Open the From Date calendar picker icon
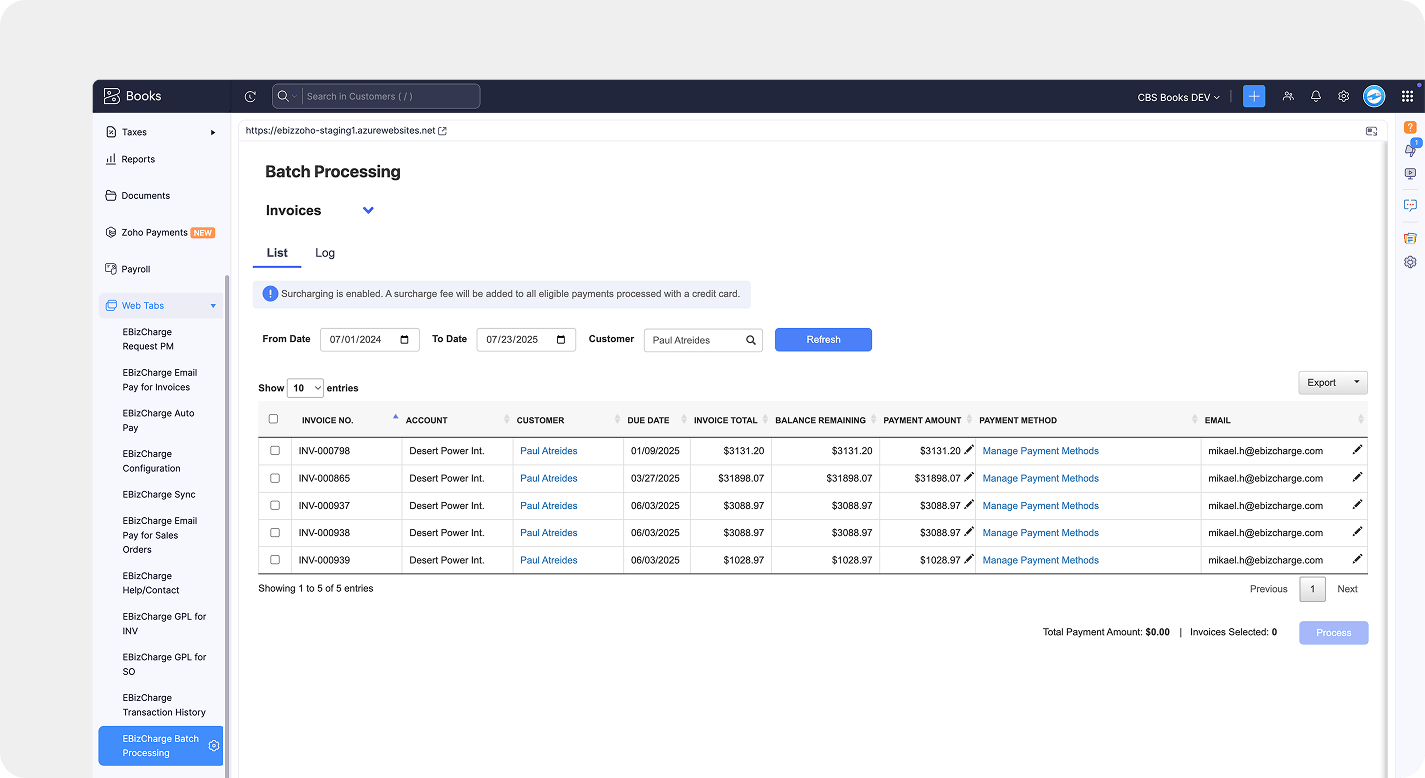 tap(404, 340)
